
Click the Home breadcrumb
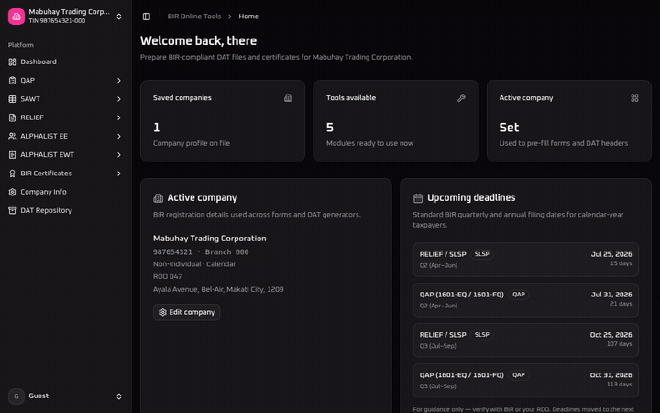(248, 16)
